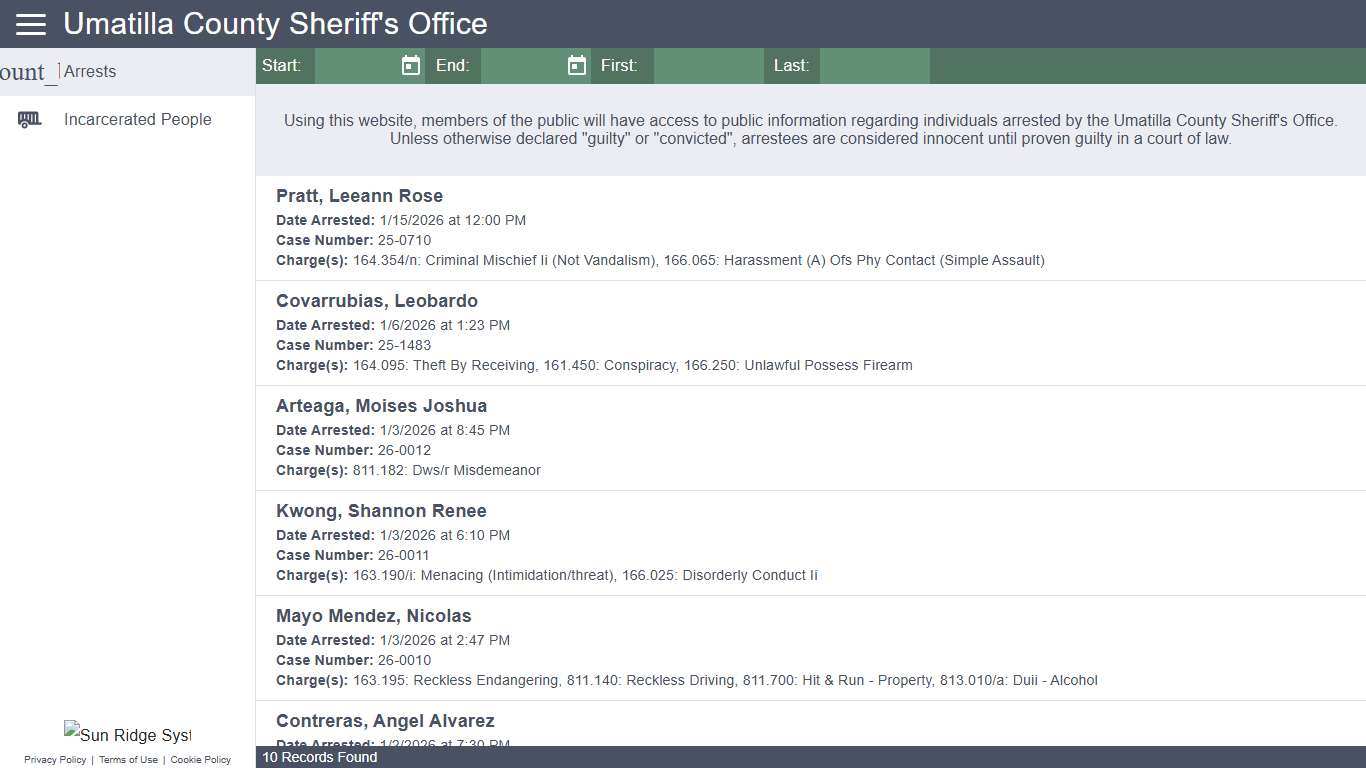Open the hamburger navigation menu
The width and height of the screenshot is (1366, 768).
(x=30, y=24)
